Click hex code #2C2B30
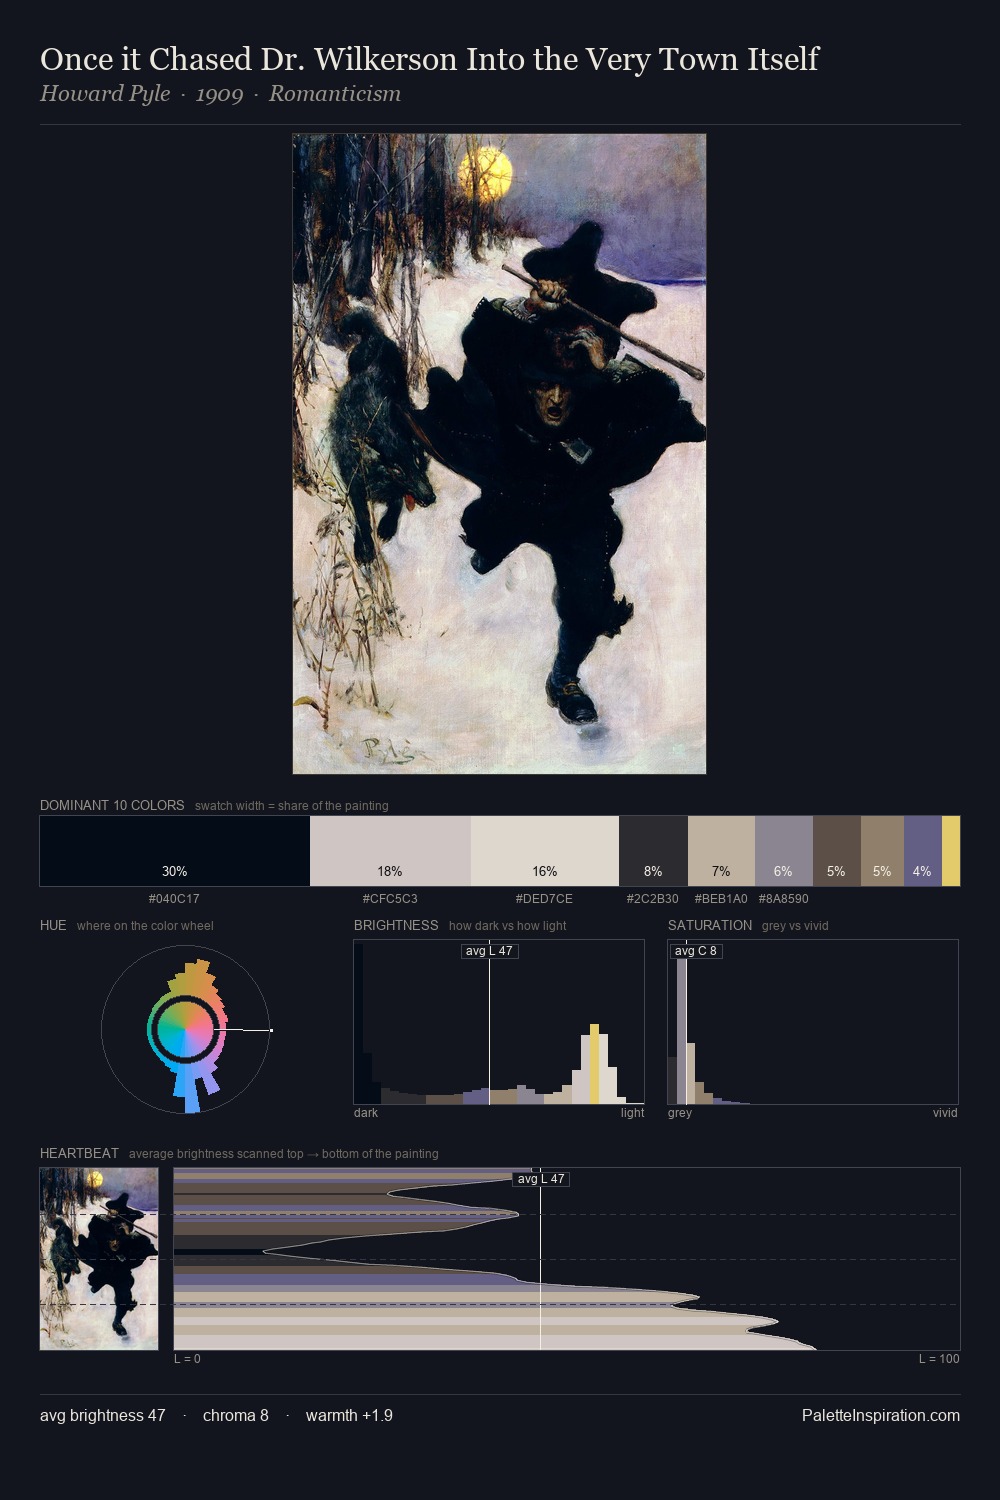The image size is (1000, 1500). coord(652,899)
